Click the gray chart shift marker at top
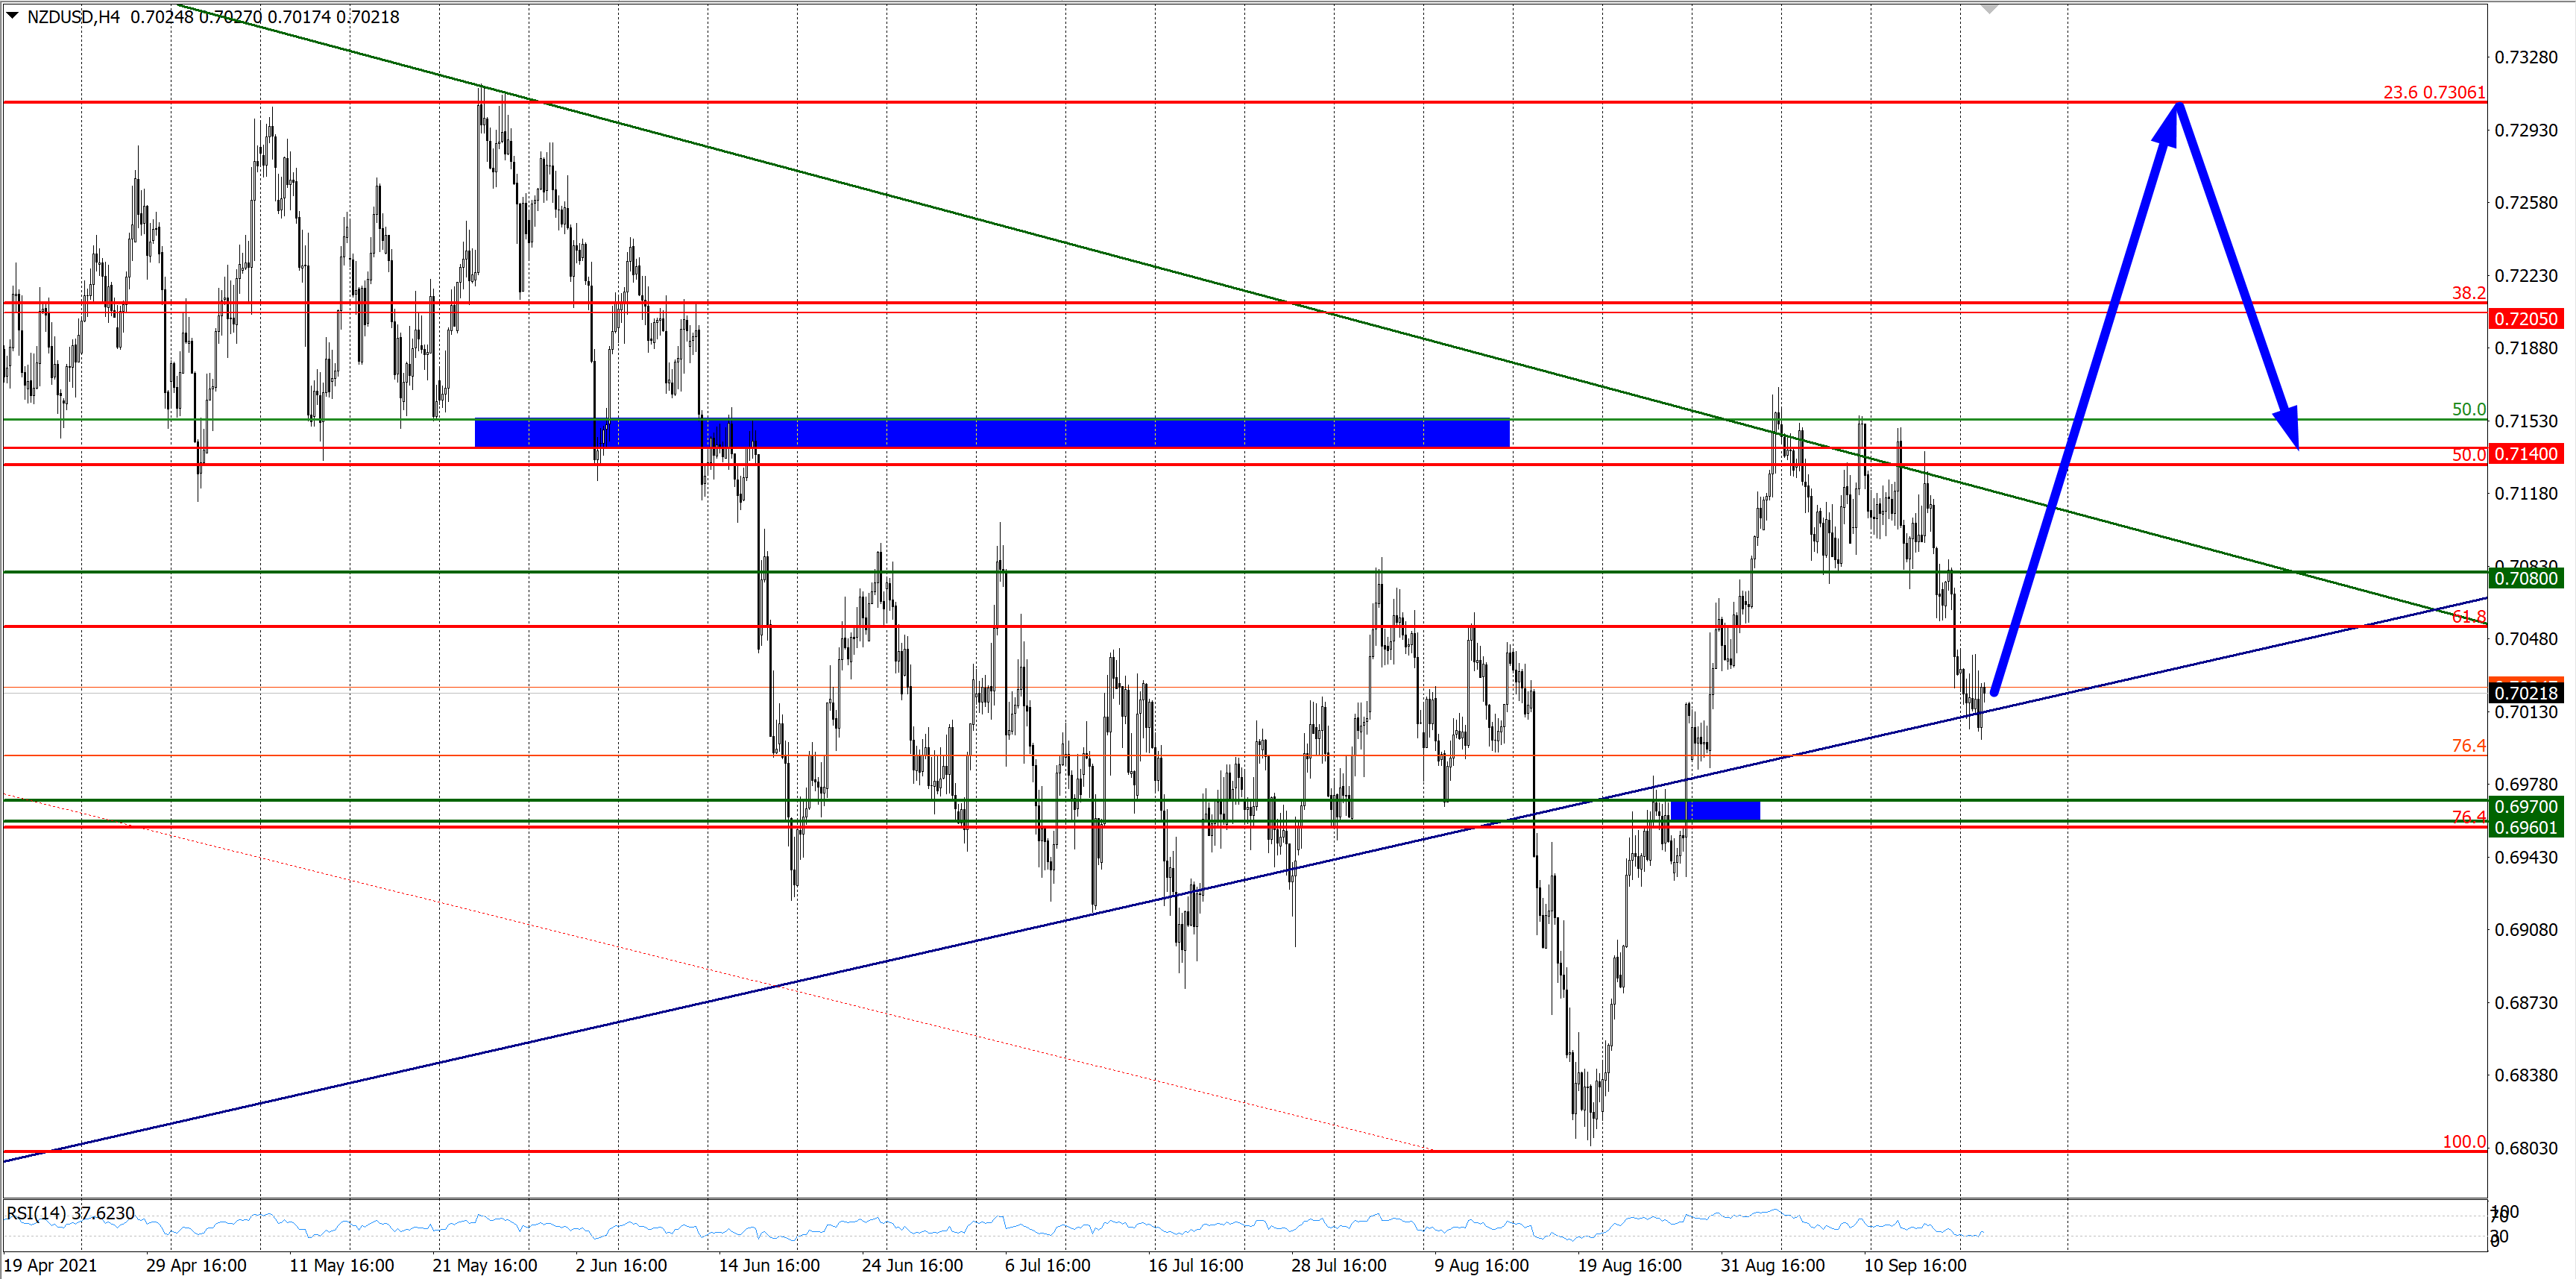 1989,9
